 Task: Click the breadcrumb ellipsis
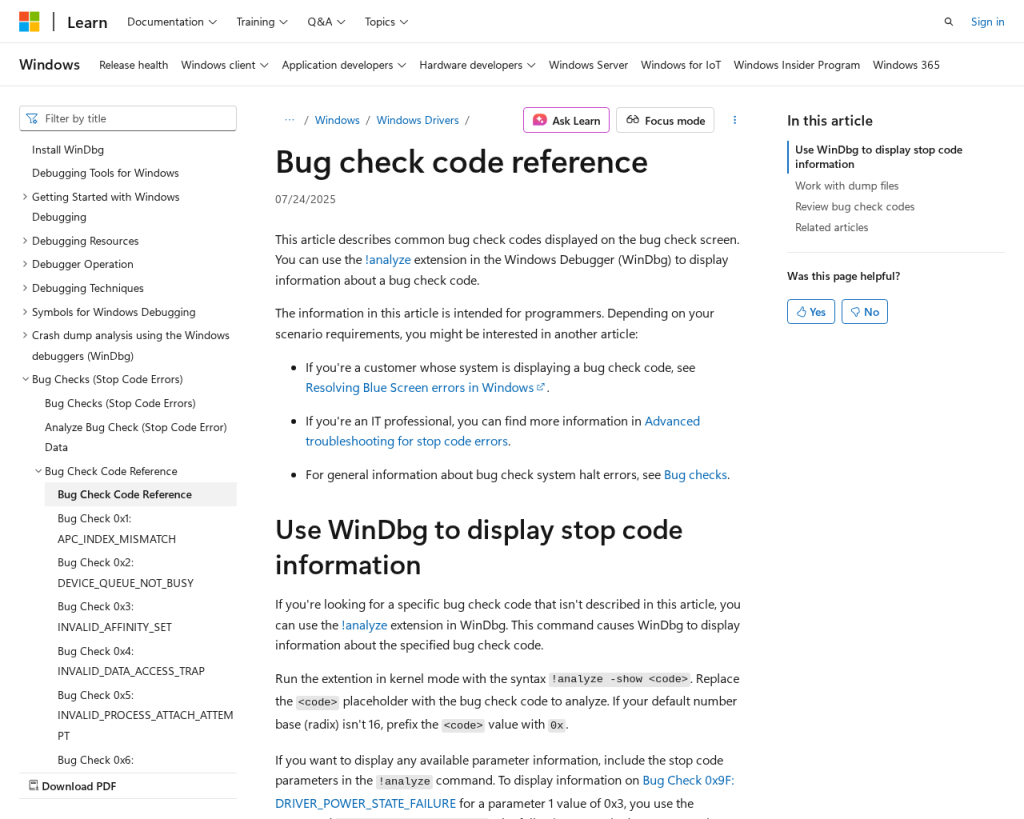tap(289, 120)
